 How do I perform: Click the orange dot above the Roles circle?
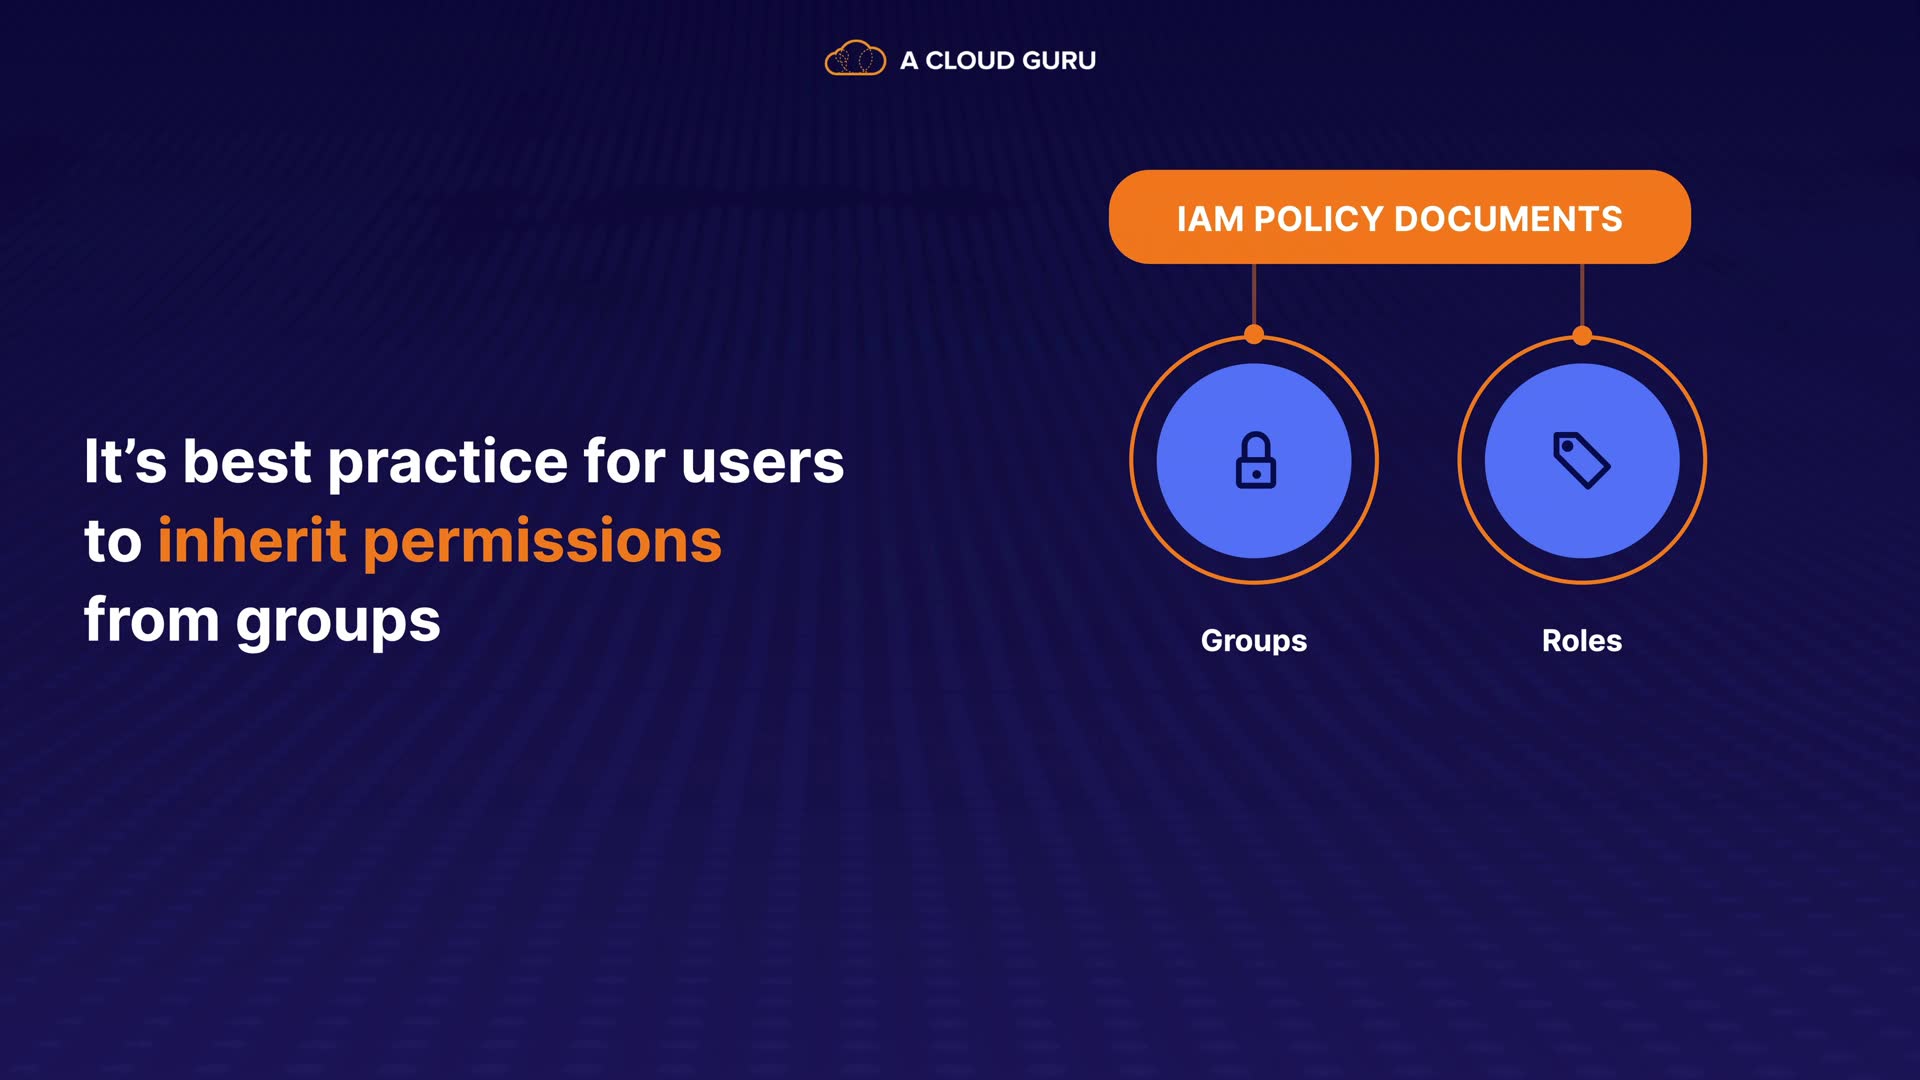(x=1582, y=335)
